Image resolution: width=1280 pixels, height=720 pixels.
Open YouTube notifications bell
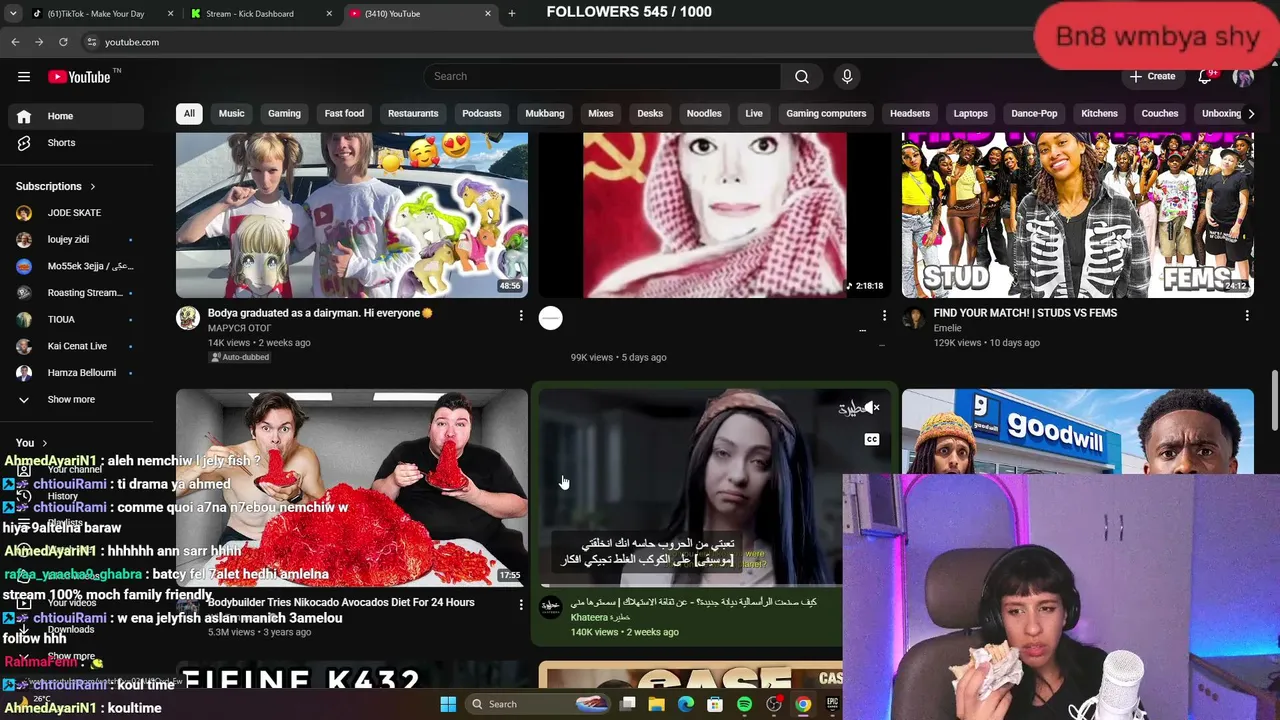point(1205,76)
